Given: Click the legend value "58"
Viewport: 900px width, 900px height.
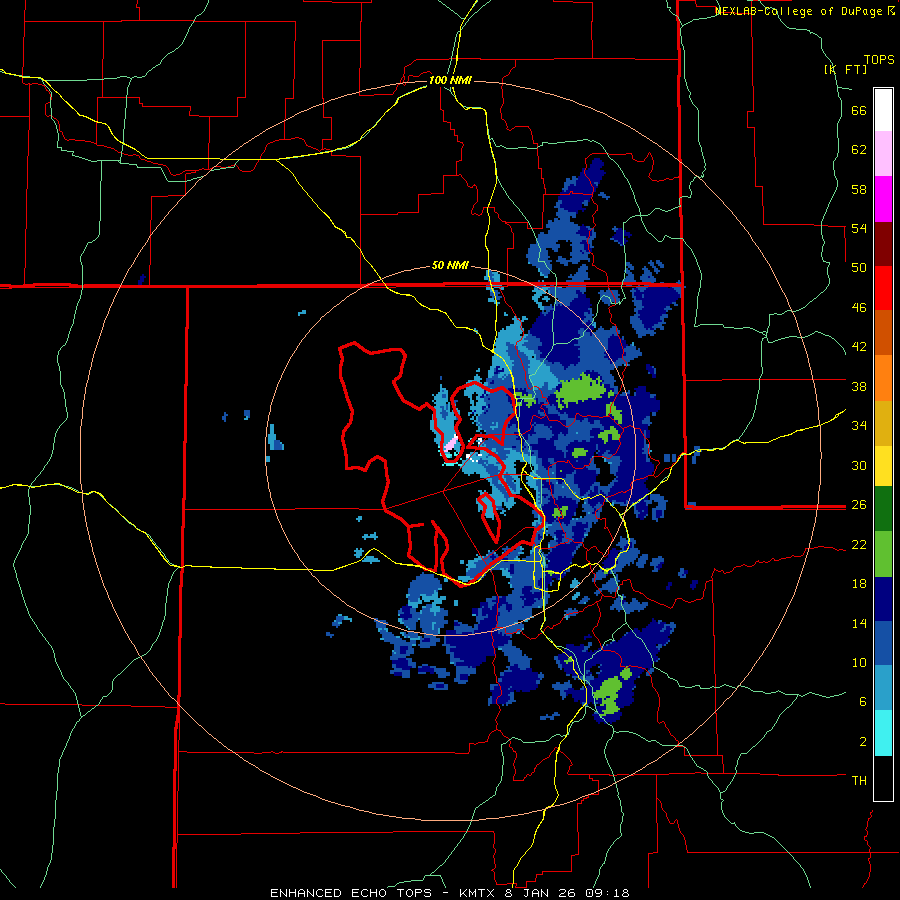Looking at the screenshot, I should (859, 189).
